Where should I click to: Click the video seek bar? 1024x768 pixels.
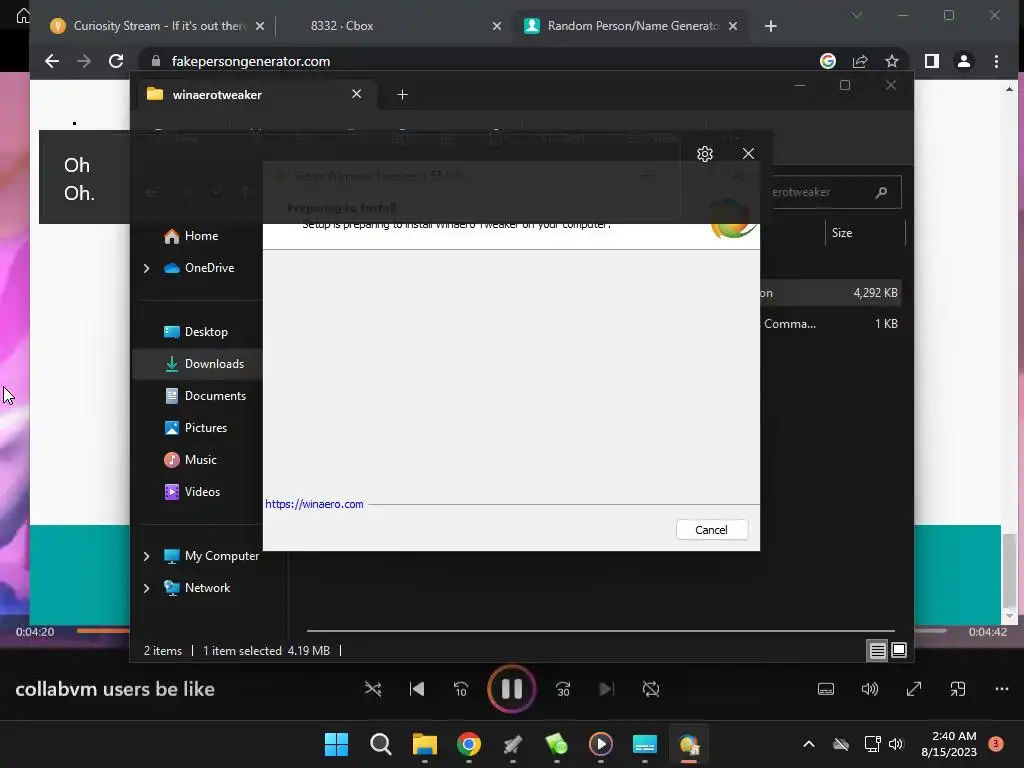[511, 631]
